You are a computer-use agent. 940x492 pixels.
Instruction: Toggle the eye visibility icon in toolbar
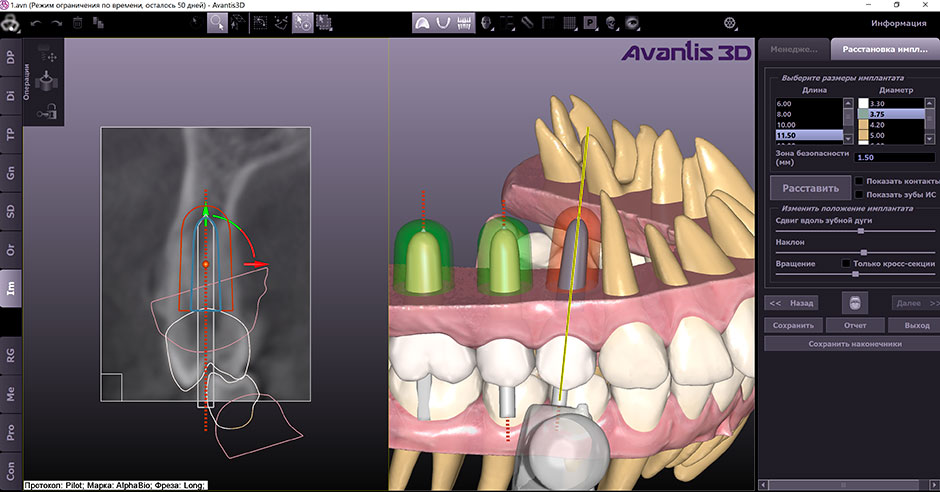tap(632, 23)
